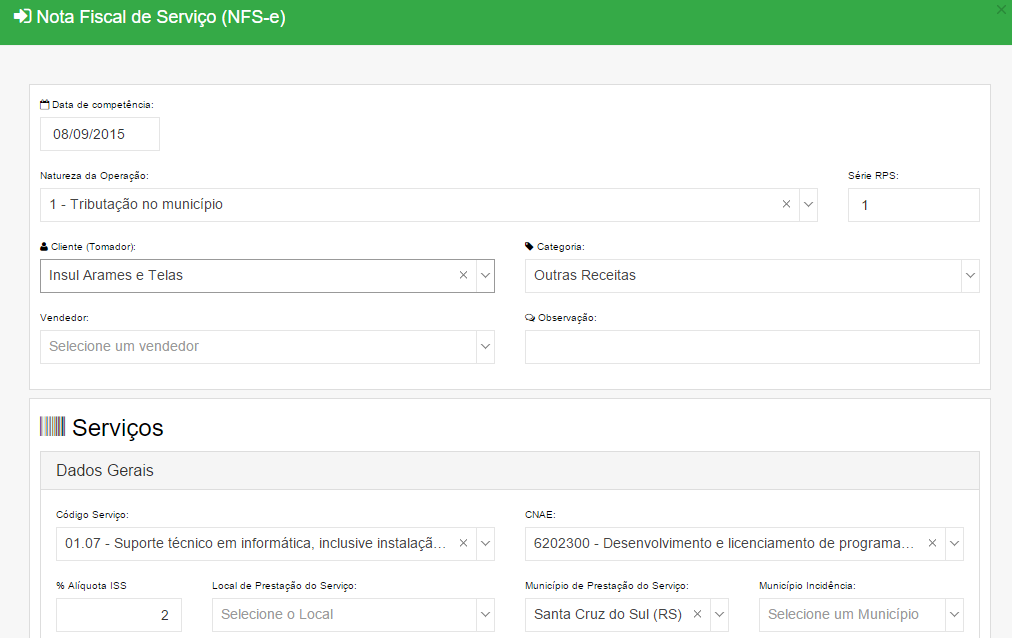1012x638 pixels.
Task: Close the Nota Fiscal de Serviço dialog
Action: pyautogui.click(x=1002, y=8)
